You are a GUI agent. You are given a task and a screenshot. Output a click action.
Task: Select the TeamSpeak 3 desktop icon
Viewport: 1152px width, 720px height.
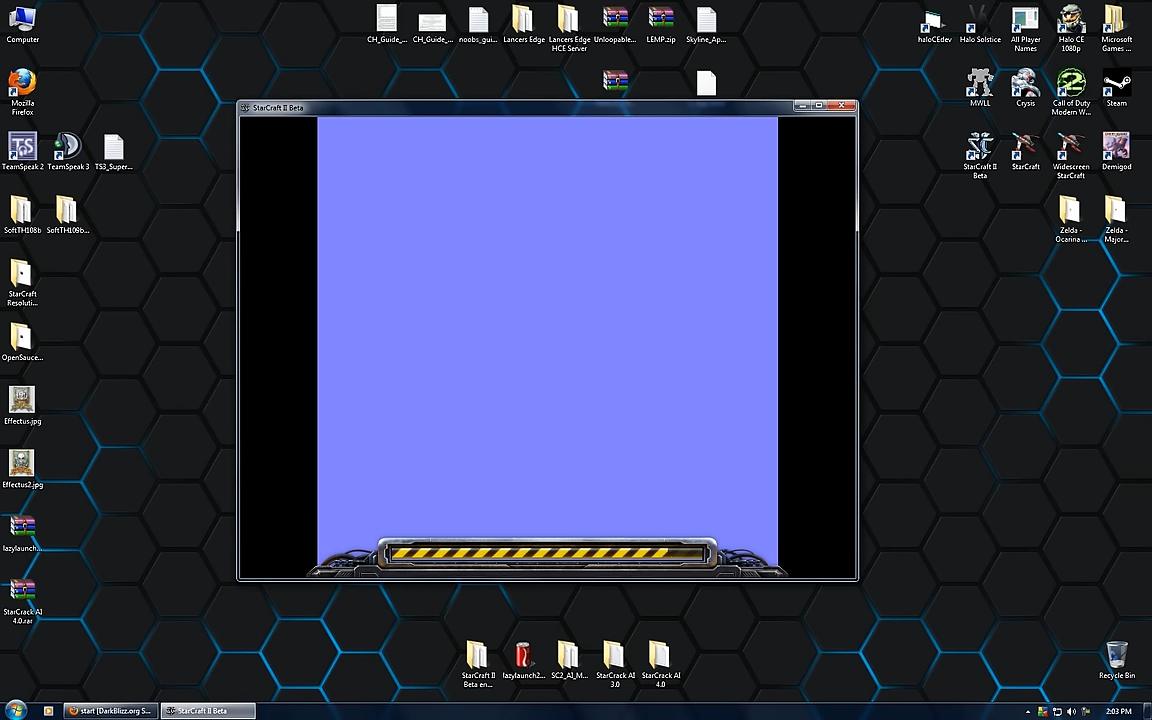(68, 148)
